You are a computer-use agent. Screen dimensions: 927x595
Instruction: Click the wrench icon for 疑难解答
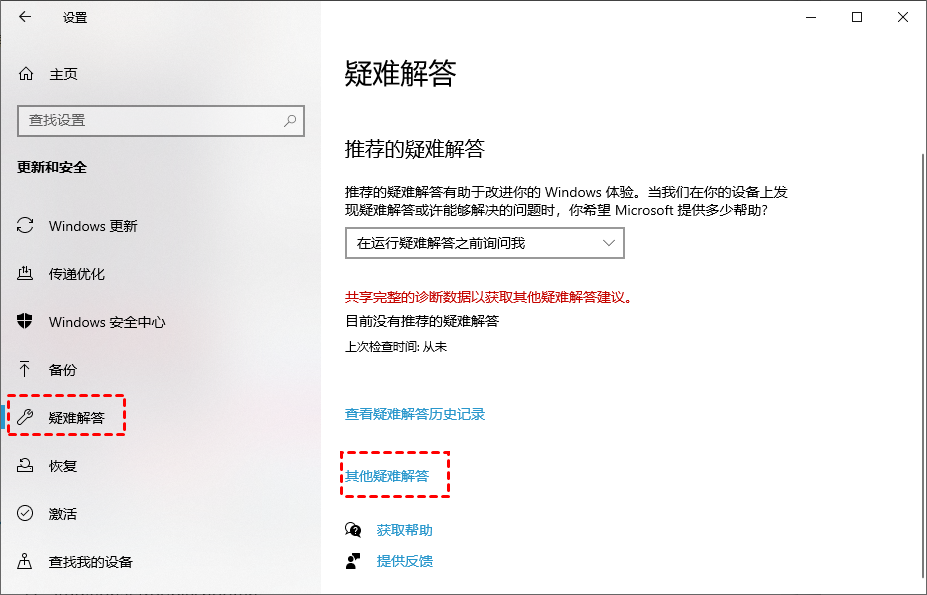tap(25, 417)
